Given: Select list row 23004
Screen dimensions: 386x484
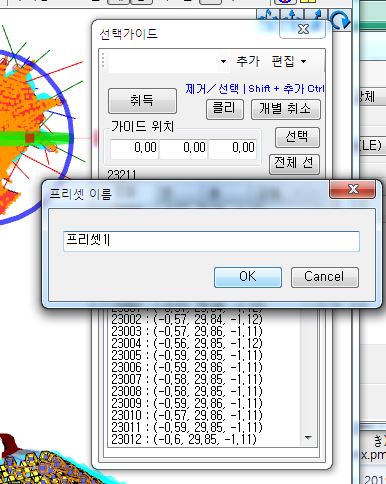Looking at the screenshot, I should (x=187, y=343).
